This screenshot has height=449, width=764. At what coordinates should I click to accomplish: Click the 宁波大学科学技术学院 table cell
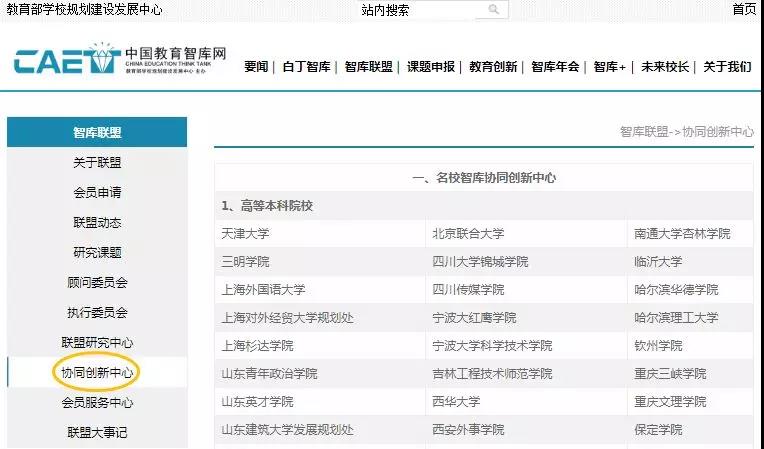pyautogui.click(x=526, y=346)
